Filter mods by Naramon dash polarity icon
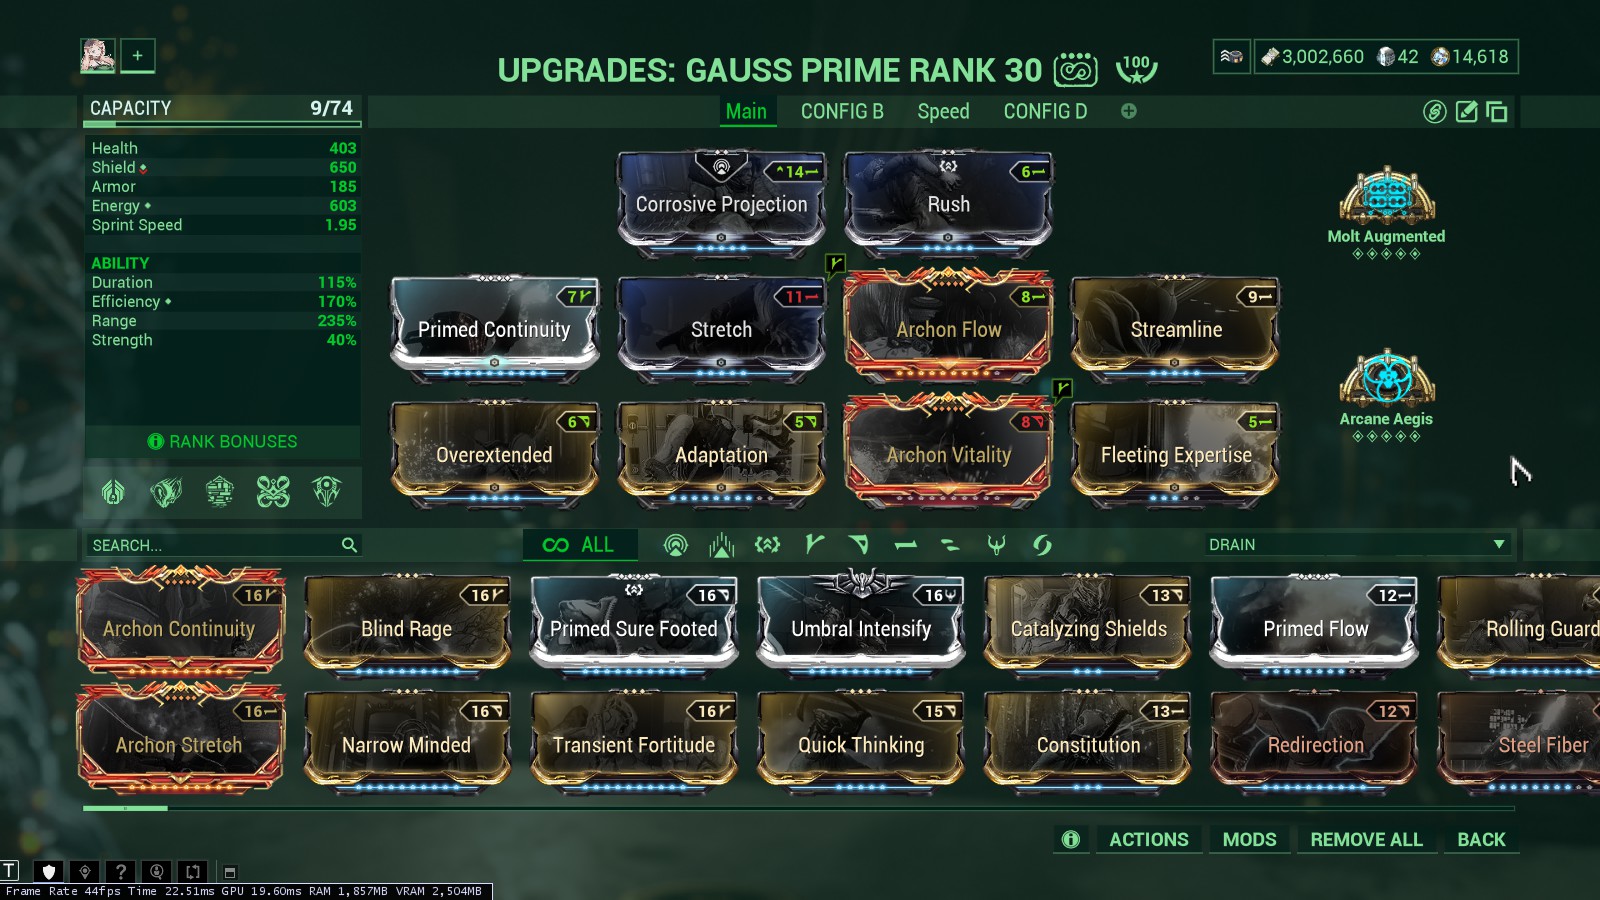The image size is (1600, 900). pos(905,545)
